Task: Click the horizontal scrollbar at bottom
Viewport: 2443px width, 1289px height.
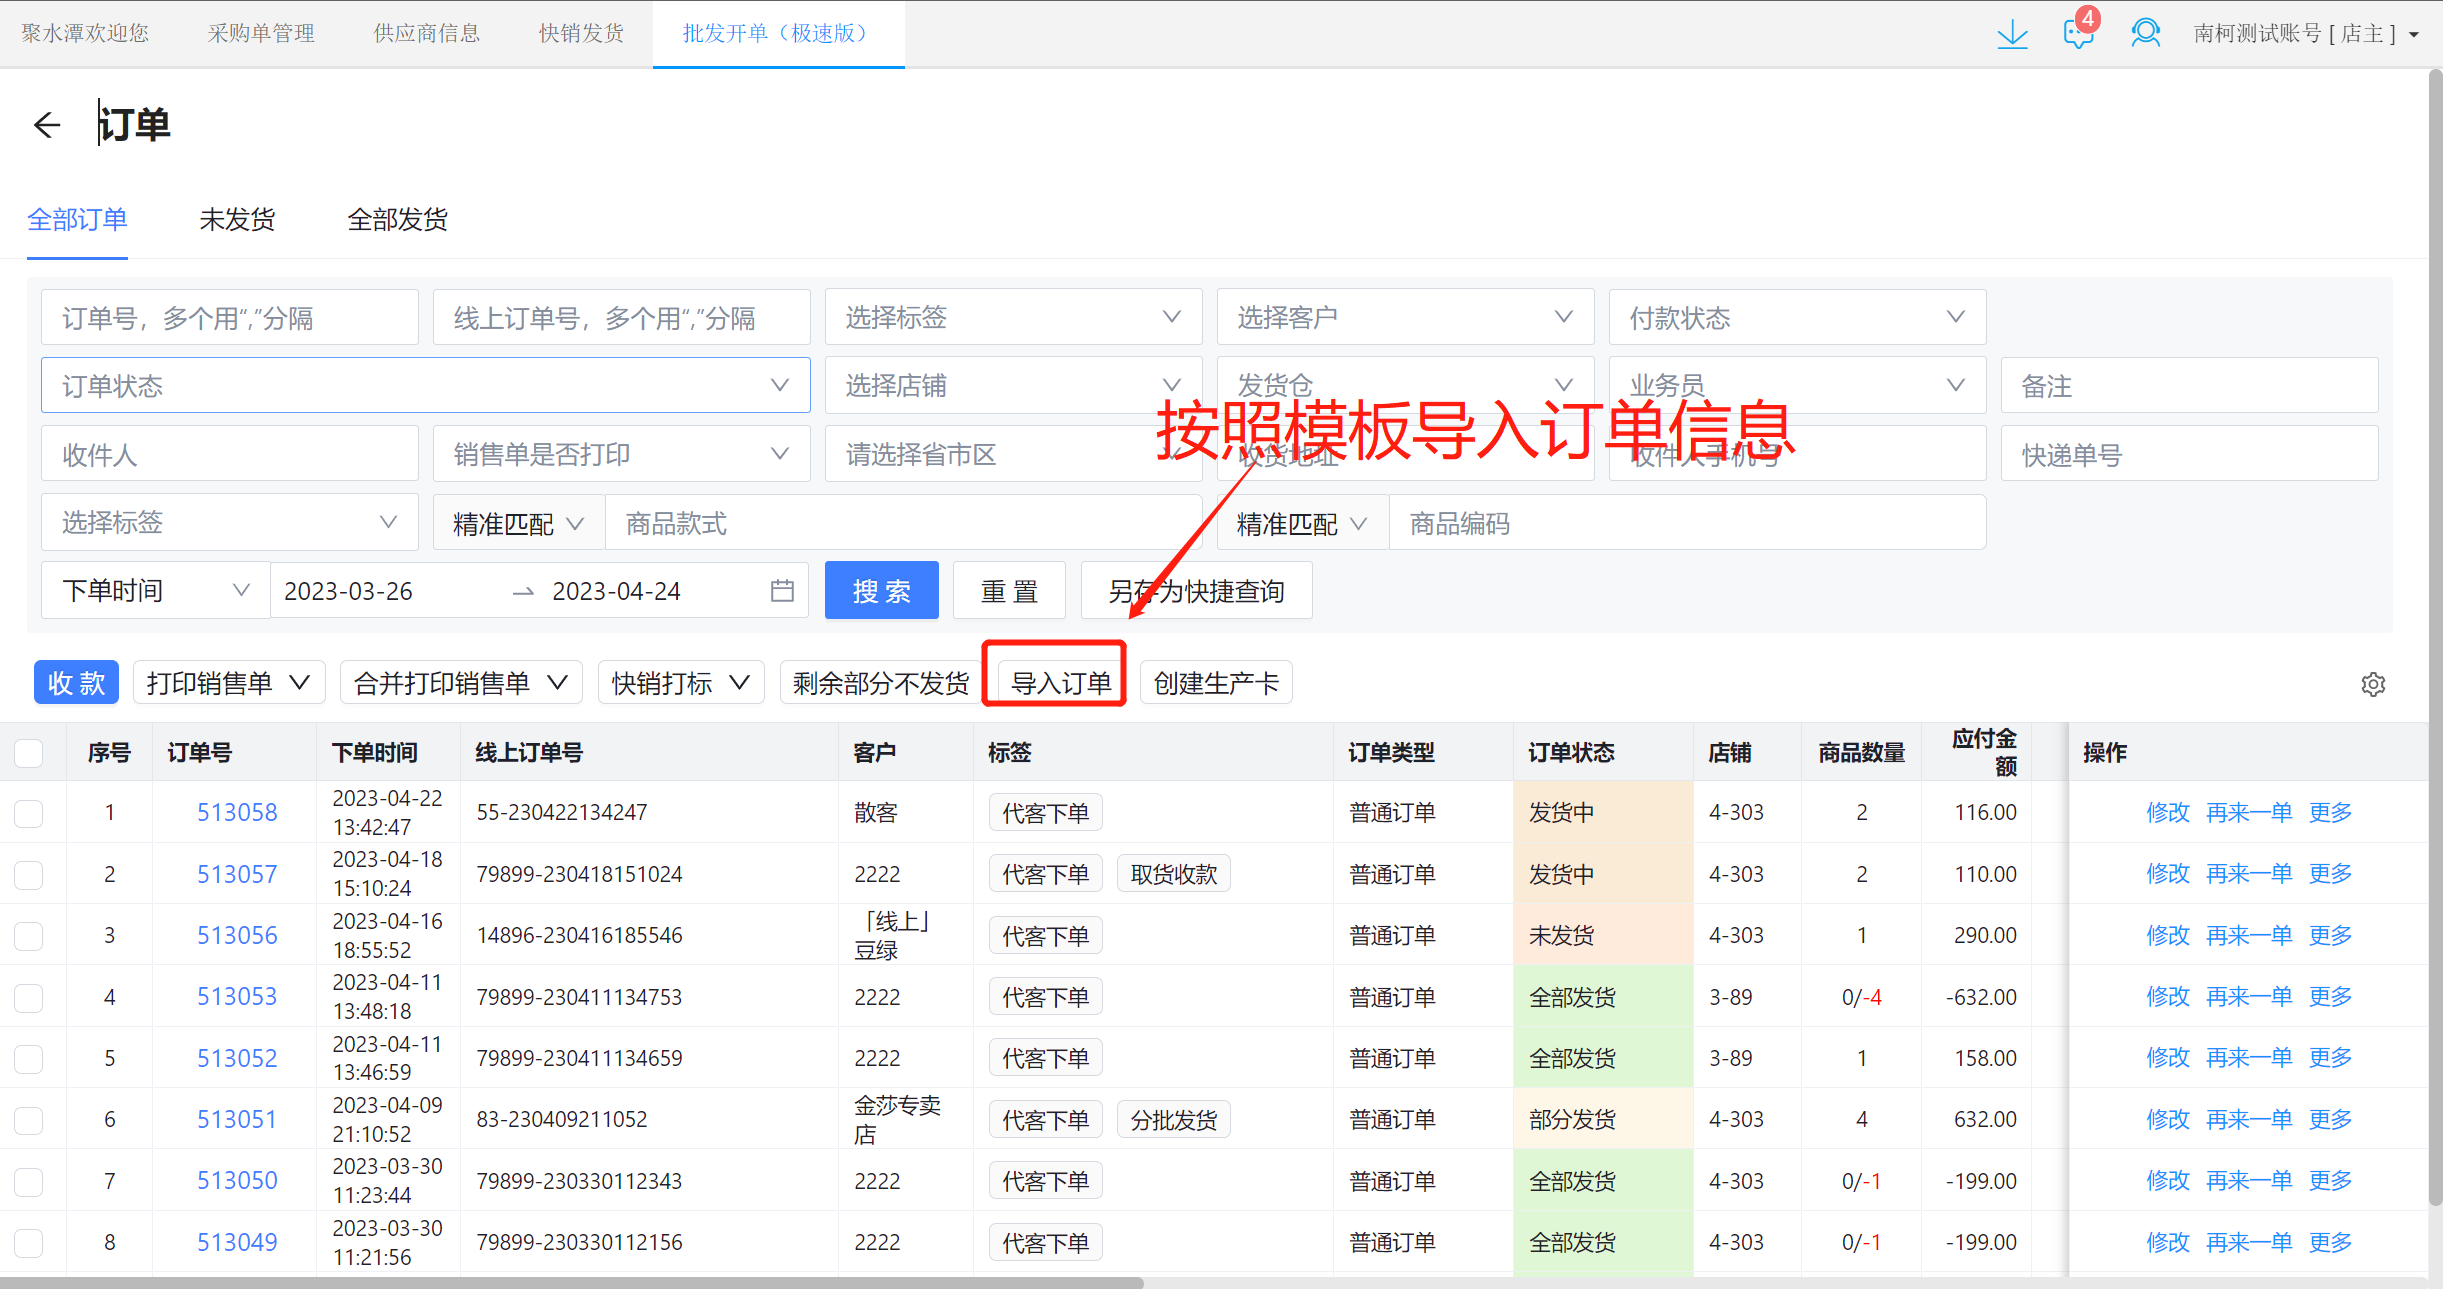Action: [x=571, y=1283]
